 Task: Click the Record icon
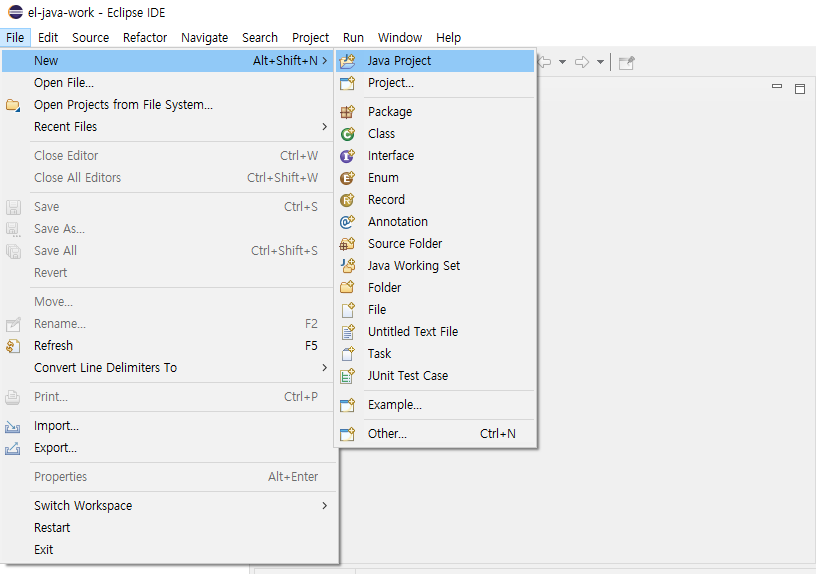click(347, 200)
